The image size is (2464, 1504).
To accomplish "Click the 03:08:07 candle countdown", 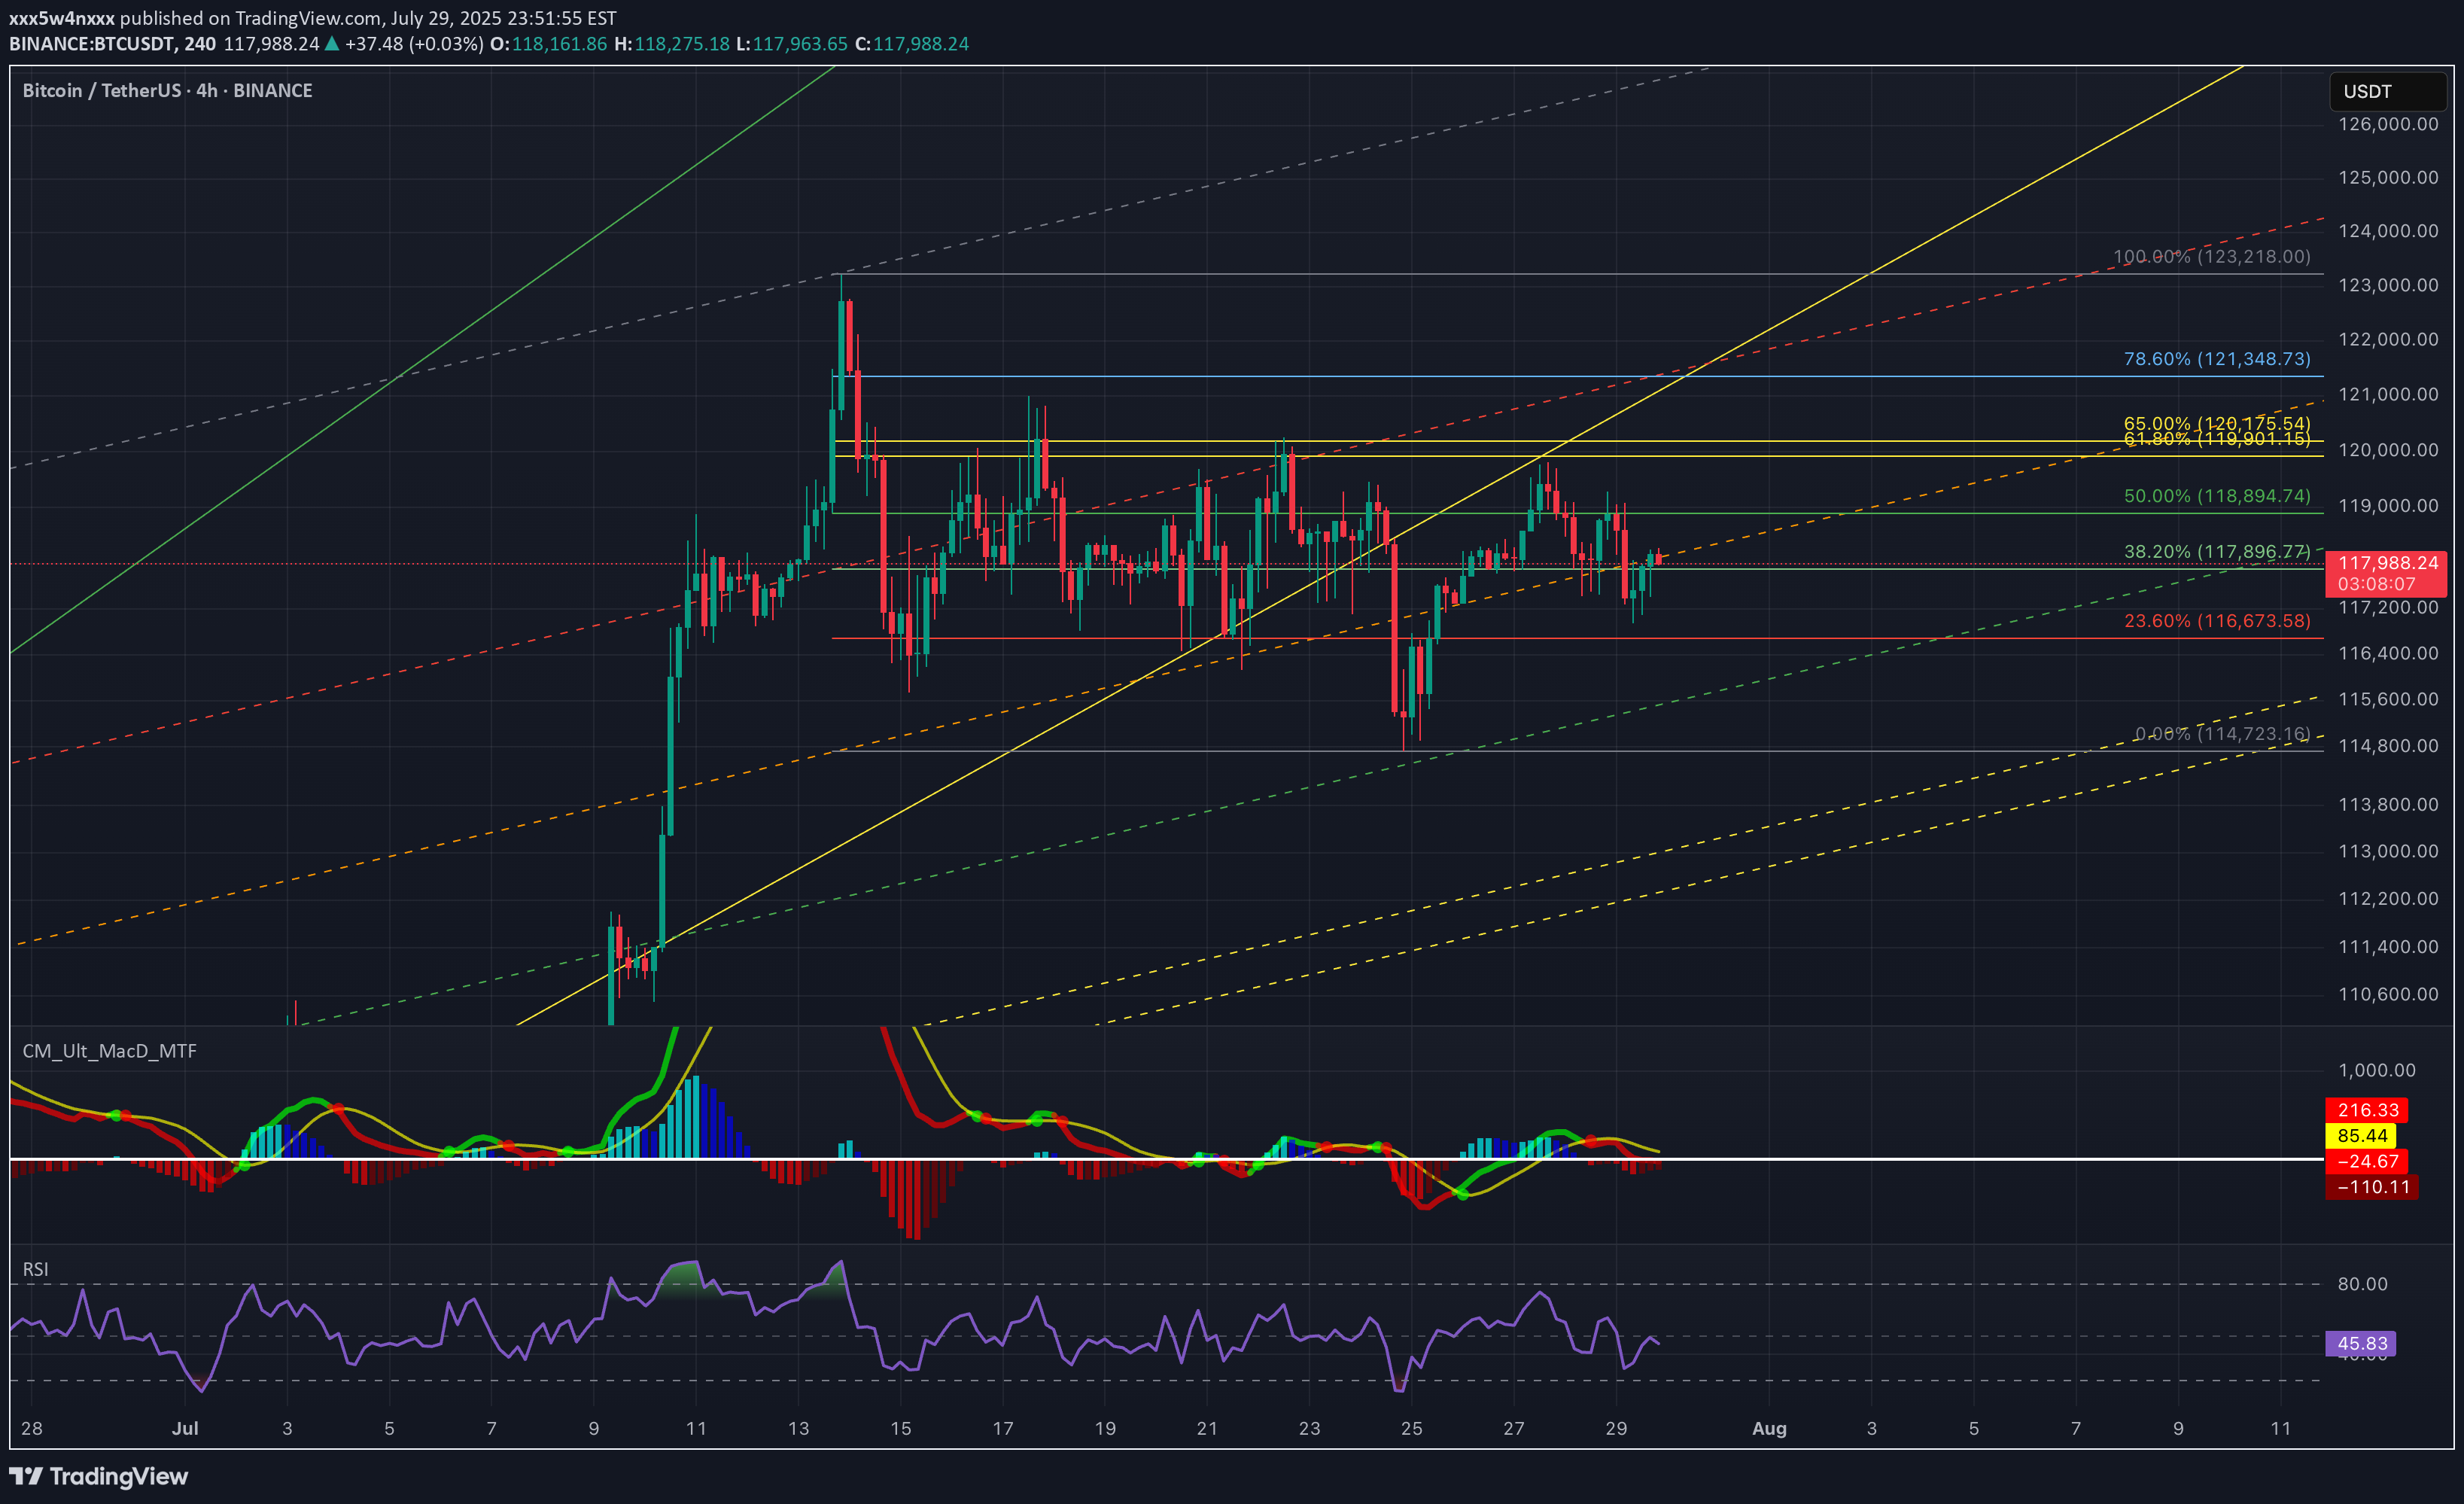I will [x=2376, y=584].
